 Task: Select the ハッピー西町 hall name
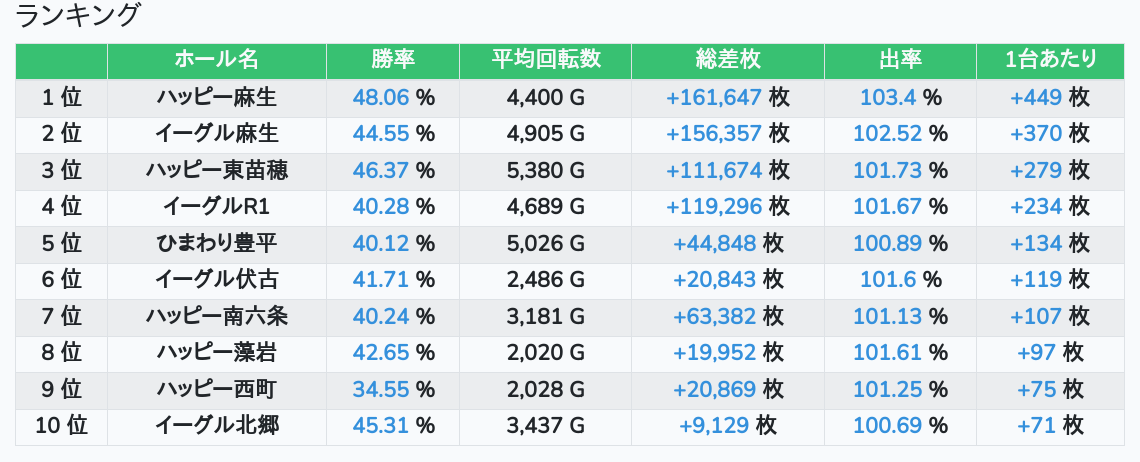coord(216,389)
